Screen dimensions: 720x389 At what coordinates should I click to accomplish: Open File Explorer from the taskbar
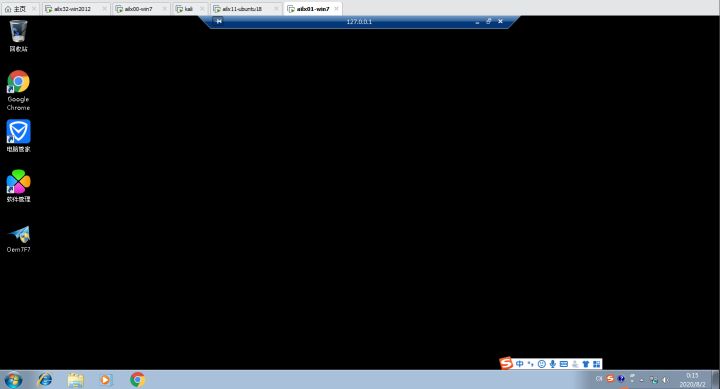76,380
